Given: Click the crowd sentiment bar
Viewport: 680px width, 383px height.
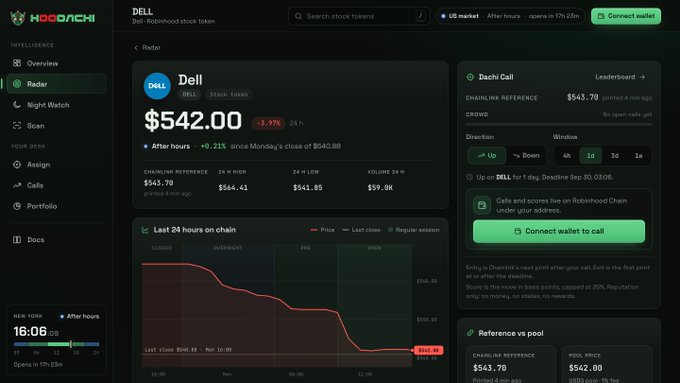Looking at the screenshot, I should coord(559,124).
